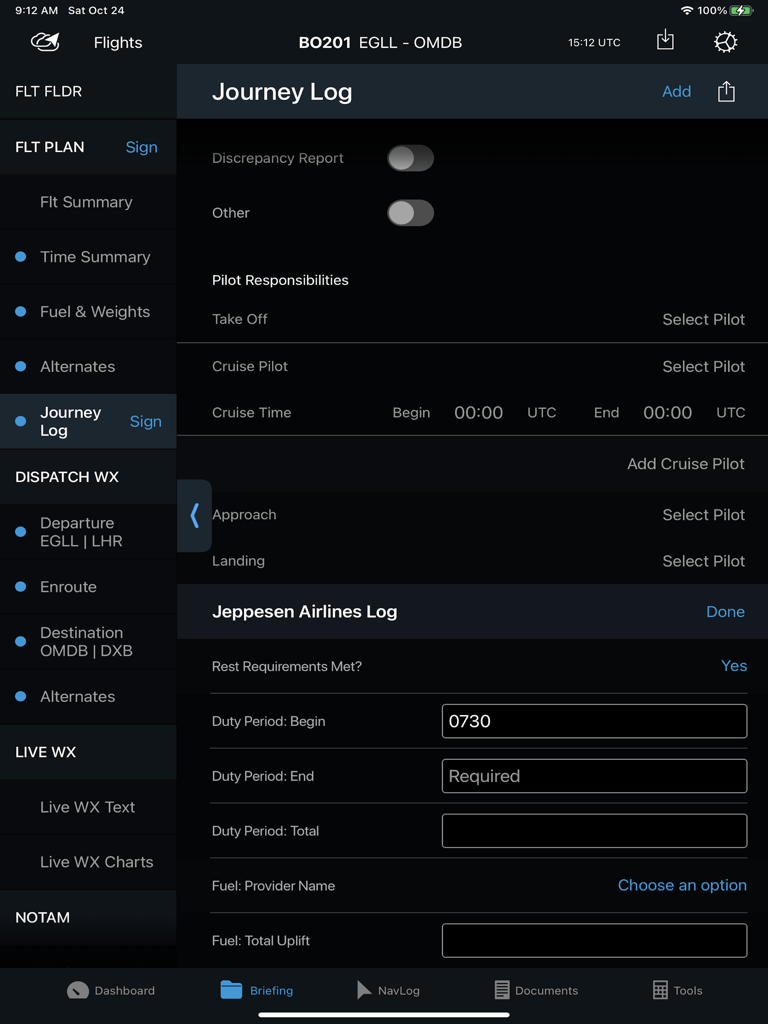Open Alternates under DISPATCH WX
Screen dimensions: 768x1024
point(88,696)
